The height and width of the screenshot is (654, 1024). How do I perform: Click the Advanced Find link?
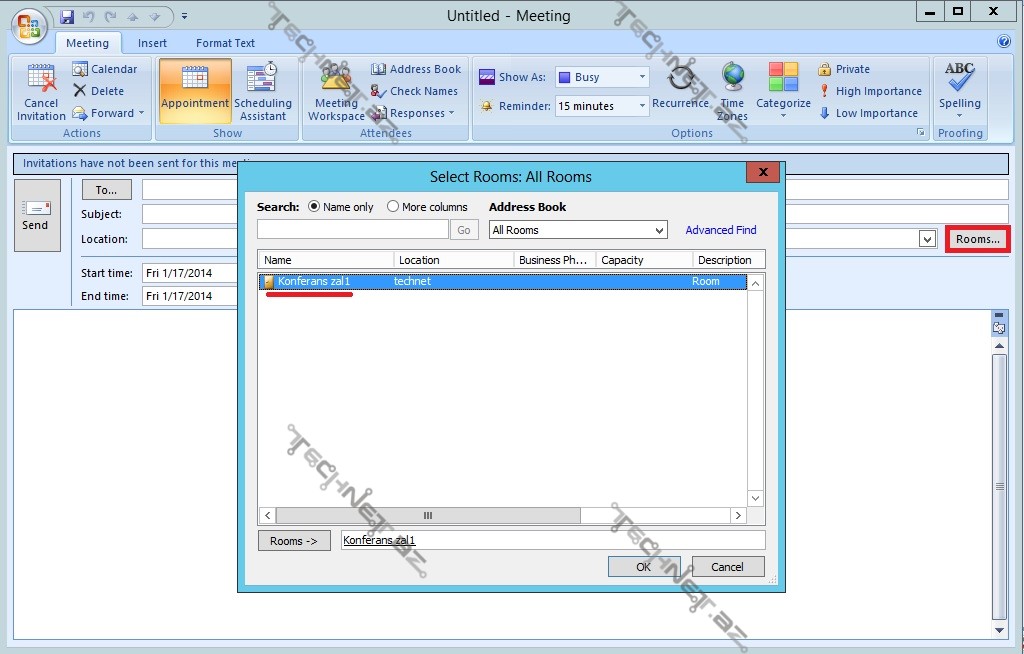click(720, 230)
